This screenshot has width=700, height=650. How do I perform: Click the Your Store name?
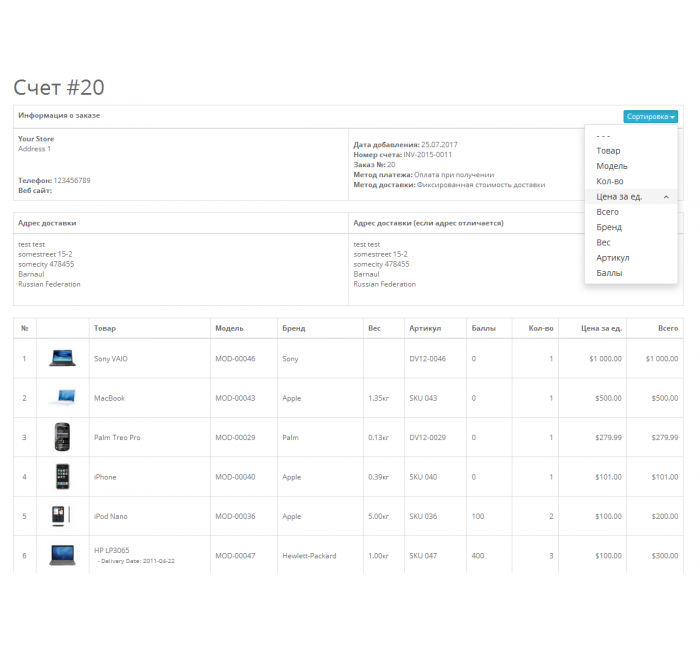[x=36, y=139]
